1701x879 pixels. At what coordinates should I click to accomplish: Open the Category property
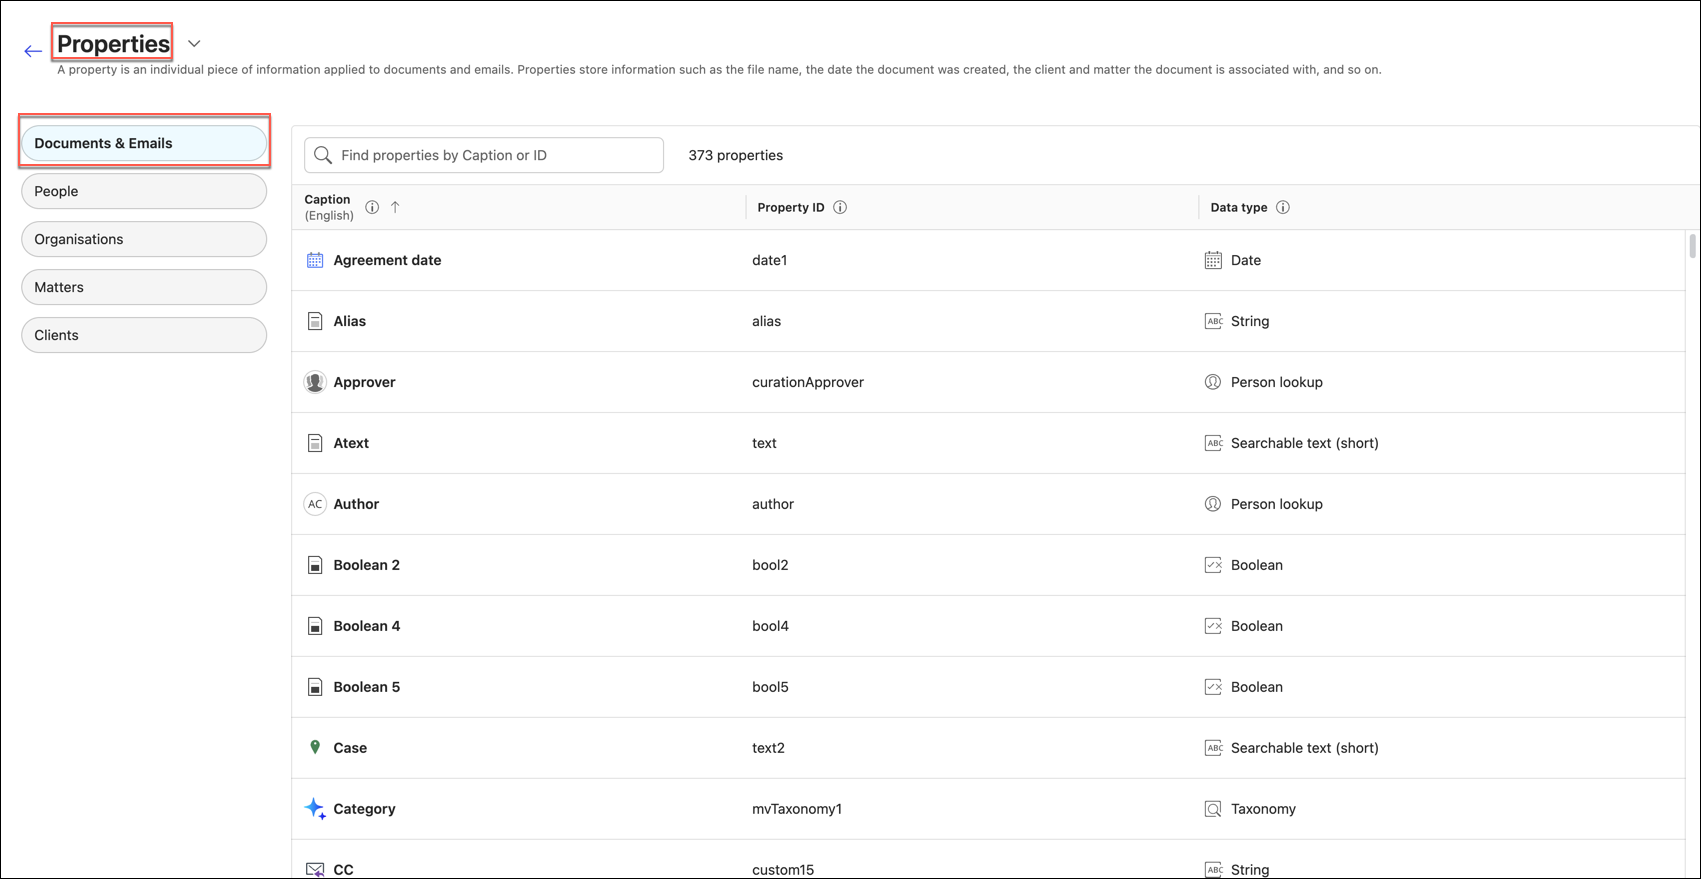click(364, 809)
